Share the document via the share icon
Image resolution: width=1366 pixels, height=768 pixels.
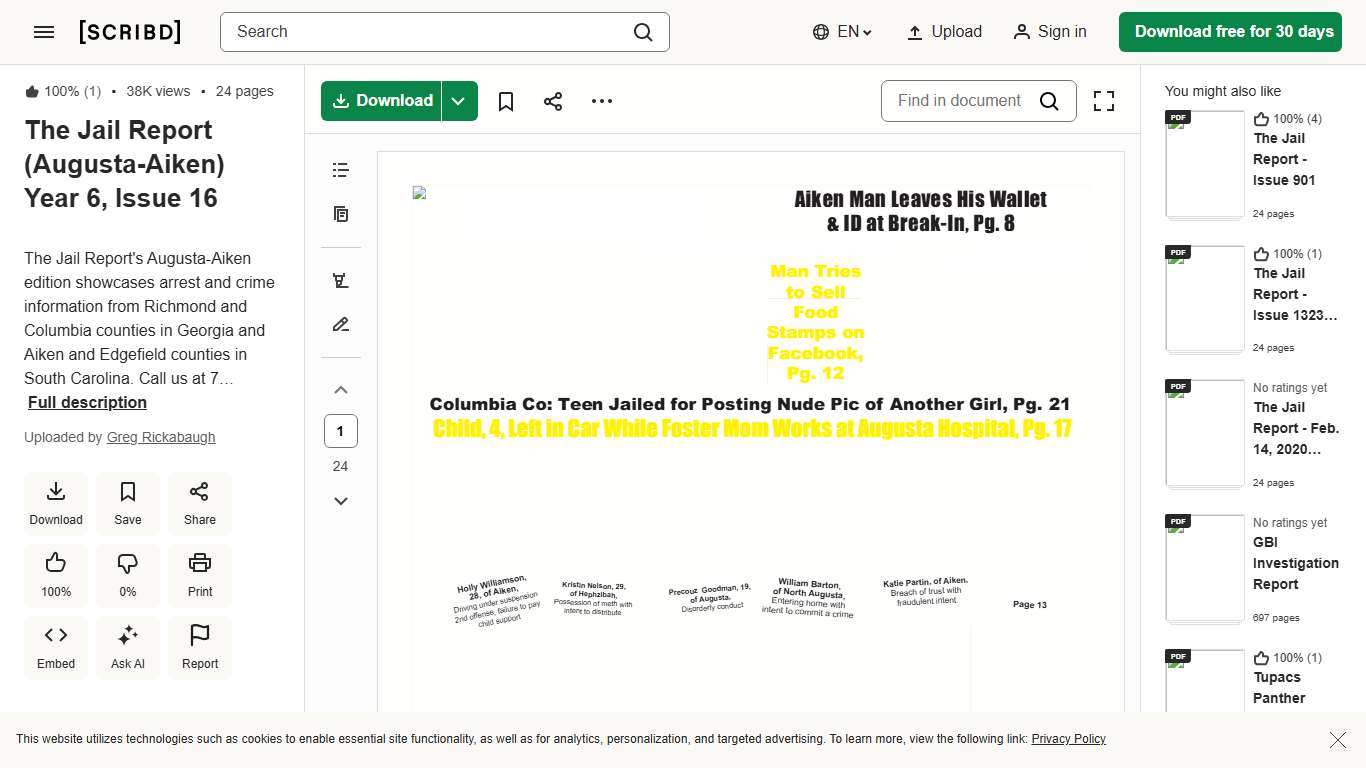[553, 101]
